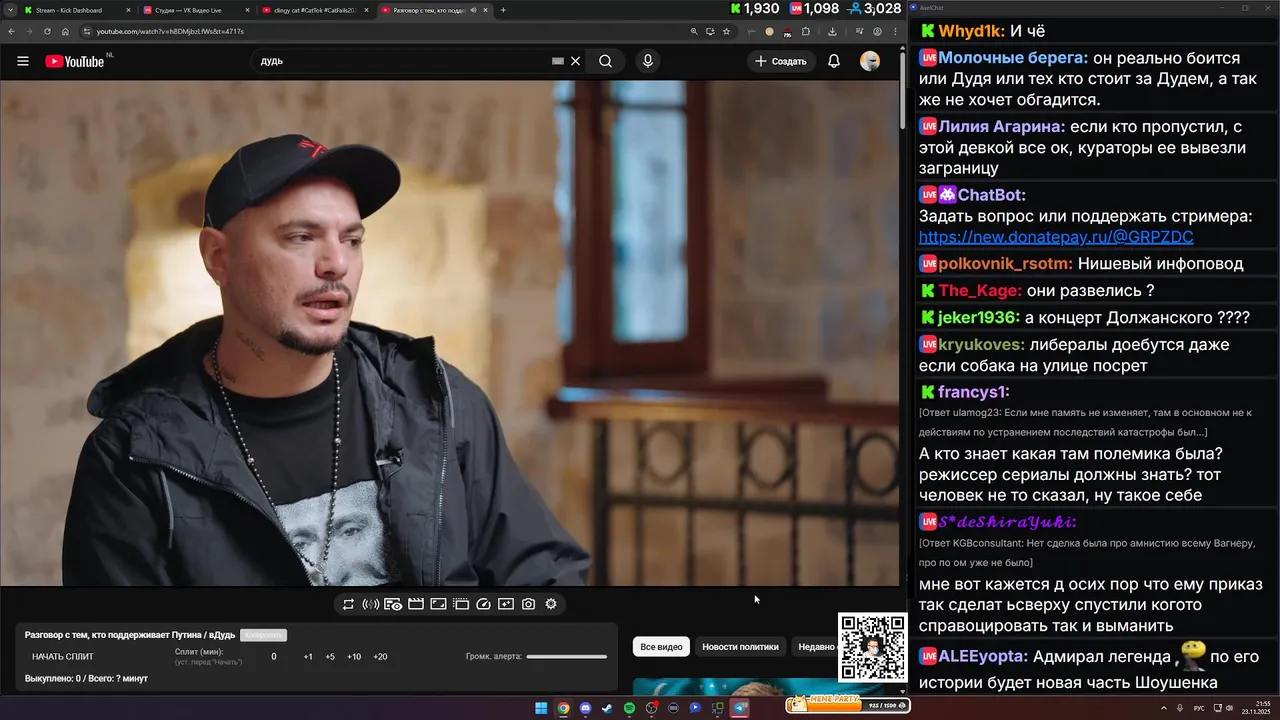Click the ALEEyopta chat message name
Screen dimensions: 1280x720
tap(983, 657)
